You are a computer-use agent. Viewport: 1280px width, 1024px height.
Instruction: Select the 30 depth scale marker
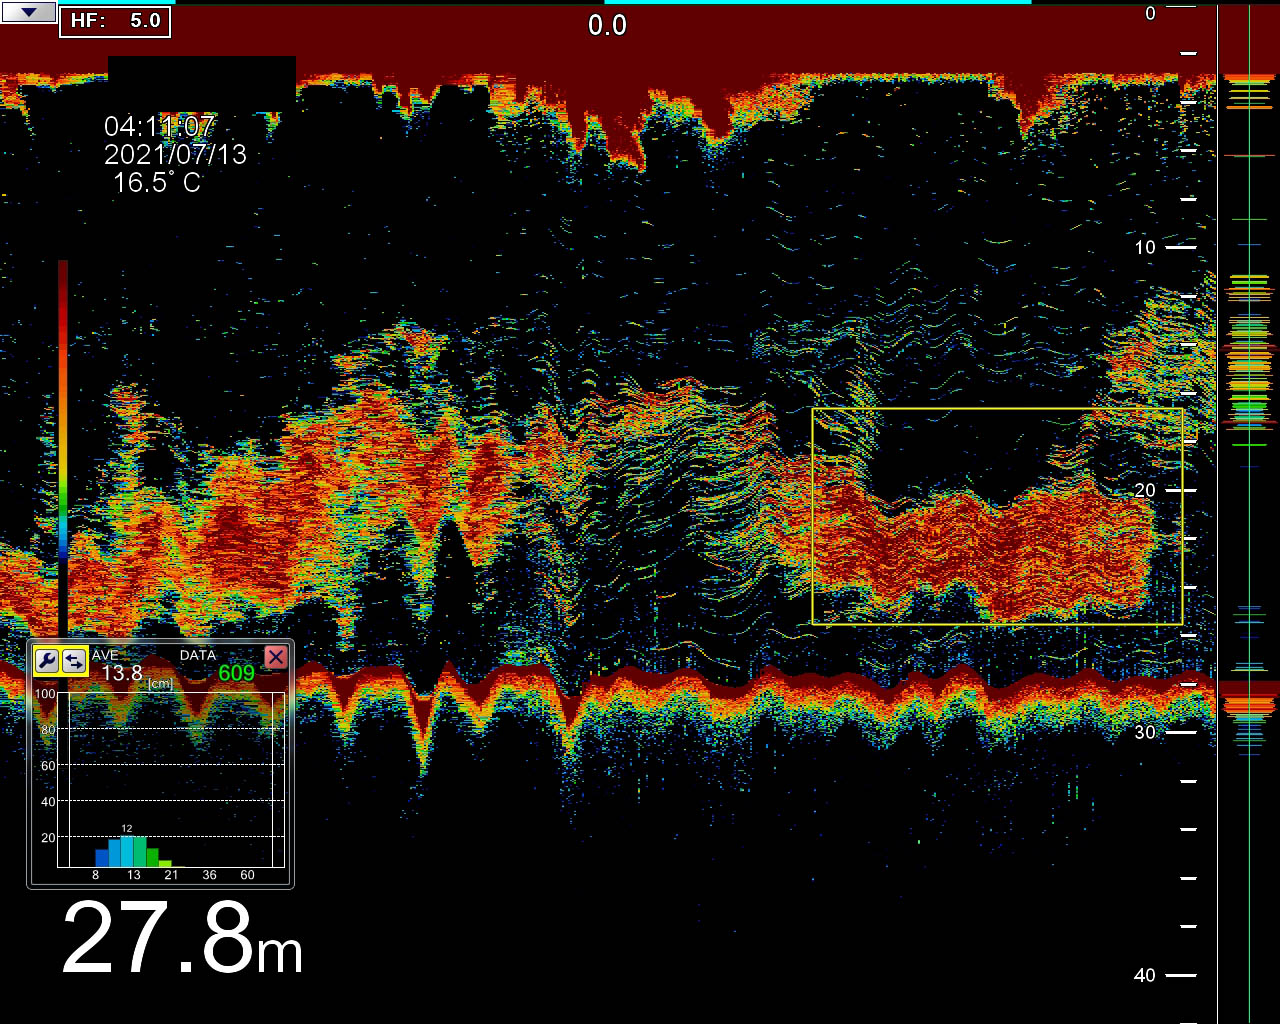(x=1145, y=732)
